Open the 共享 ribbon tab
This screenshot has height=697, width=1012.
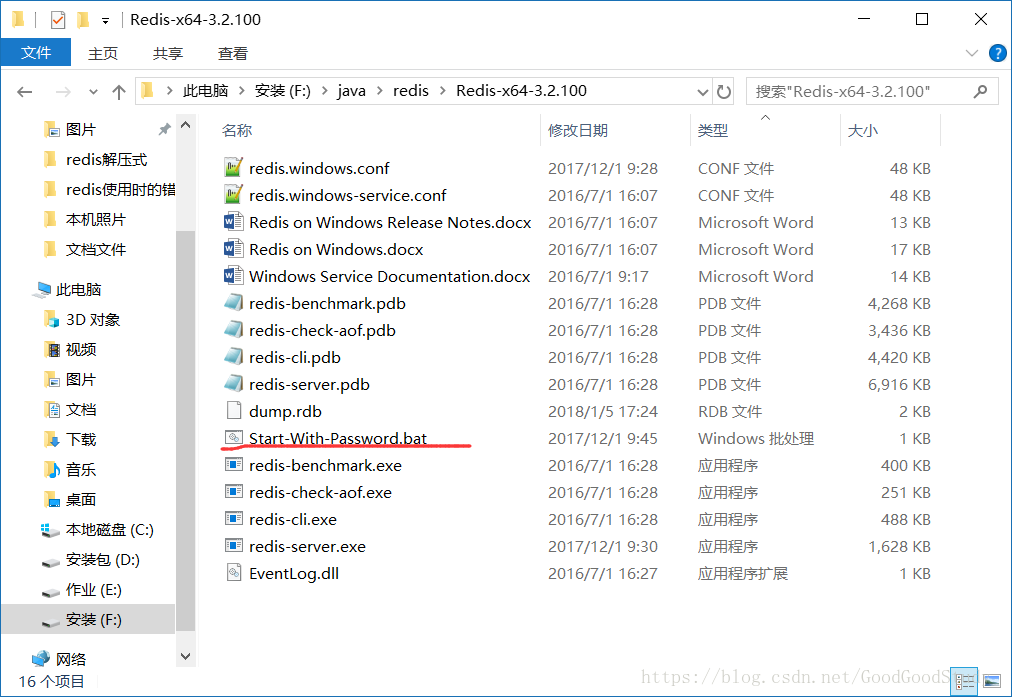(x=168, y=54)
